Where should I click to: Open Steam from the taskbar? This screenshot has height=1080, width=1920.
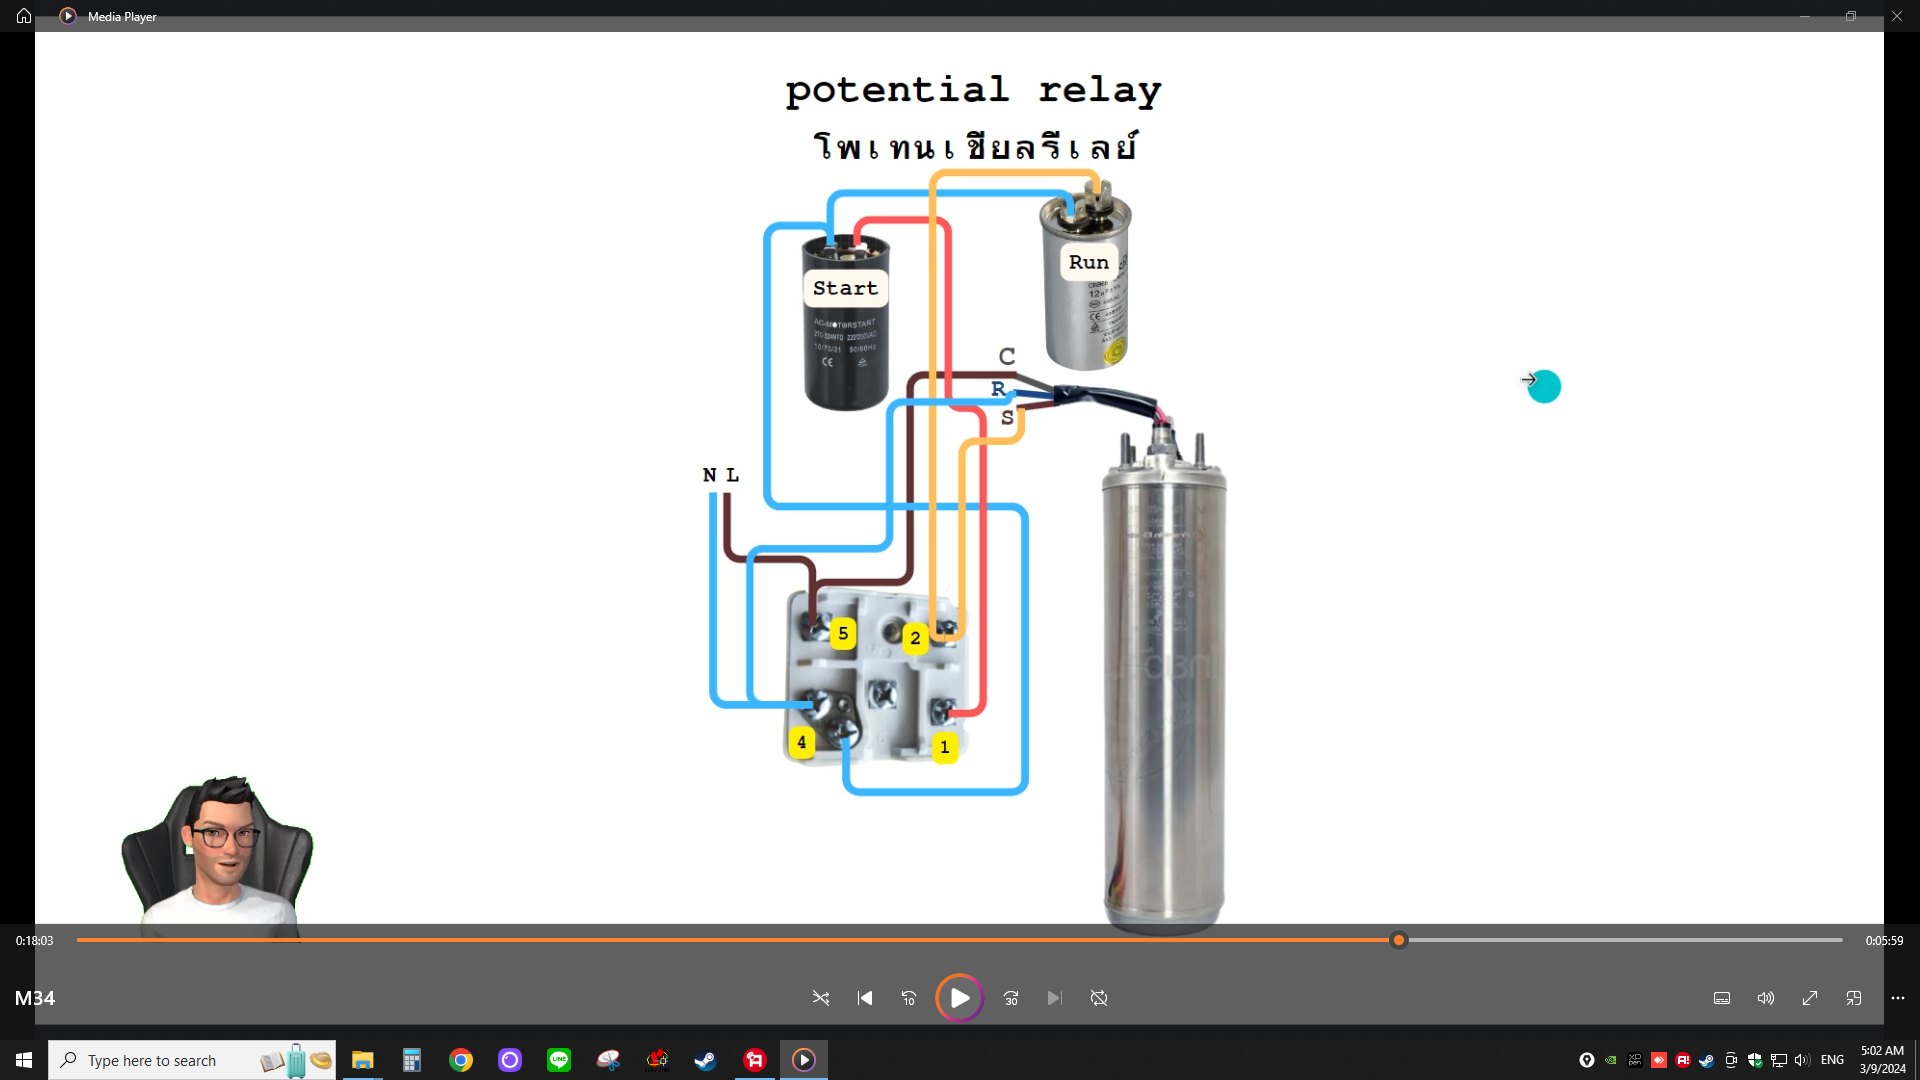click(x=705, y=1060)
